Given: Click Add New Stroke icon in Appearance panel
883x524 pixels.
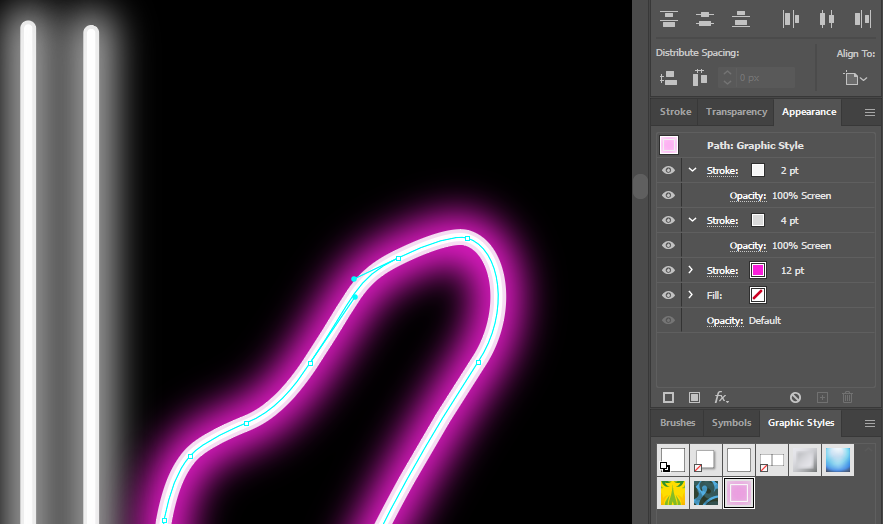Looking at the screenshot, I should [668, 397].
